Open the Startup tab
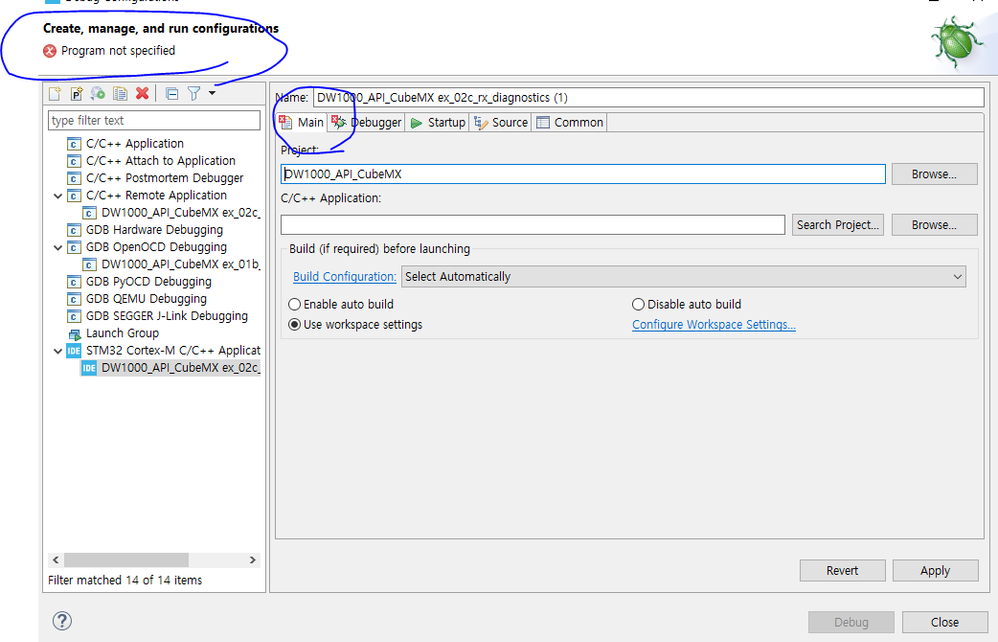The width and height of the screenshot is (998, 642). click(x=438, y=122)
